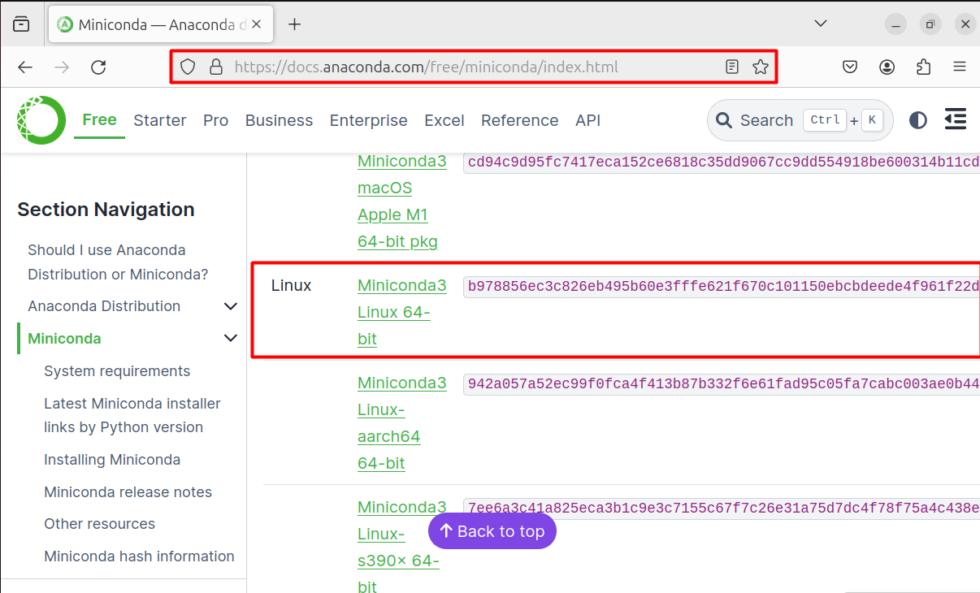
Task: Open the Firefox recent browsing view icon
Action: pyautogui.click(x=21, y=24)
